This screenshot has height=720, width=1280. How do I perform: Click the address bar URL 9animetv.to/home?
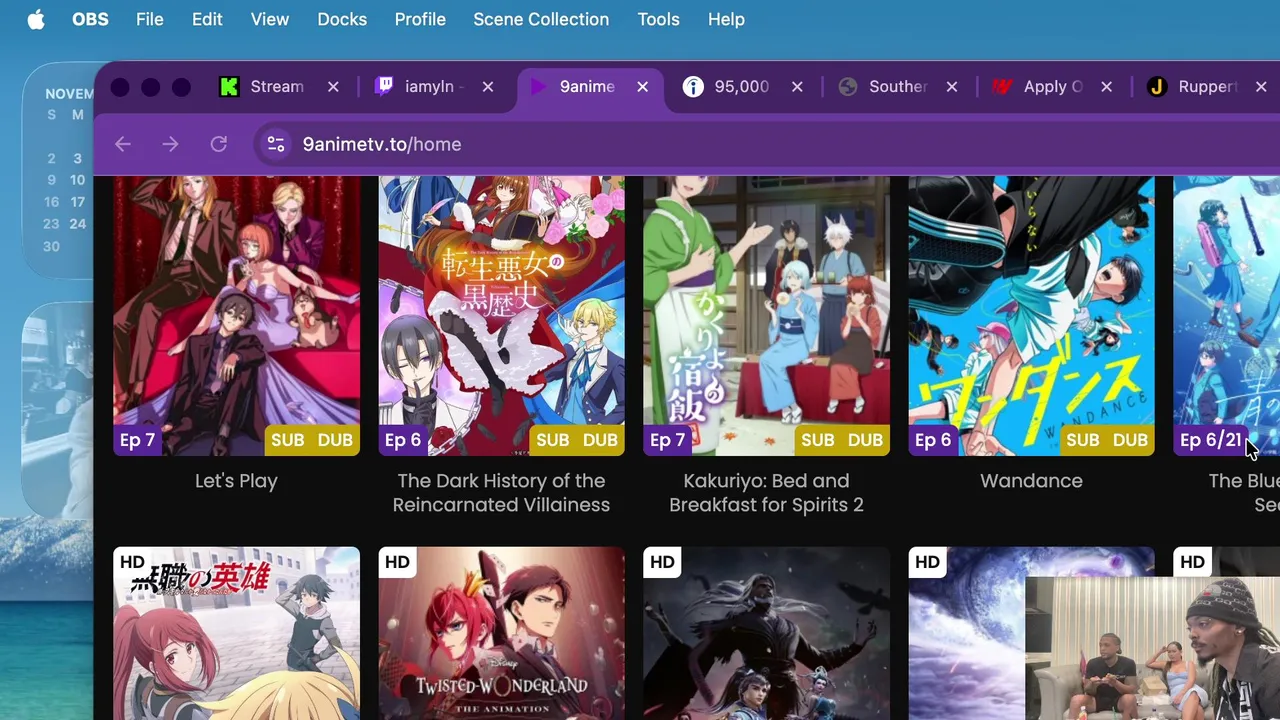(x=382, y=144)
